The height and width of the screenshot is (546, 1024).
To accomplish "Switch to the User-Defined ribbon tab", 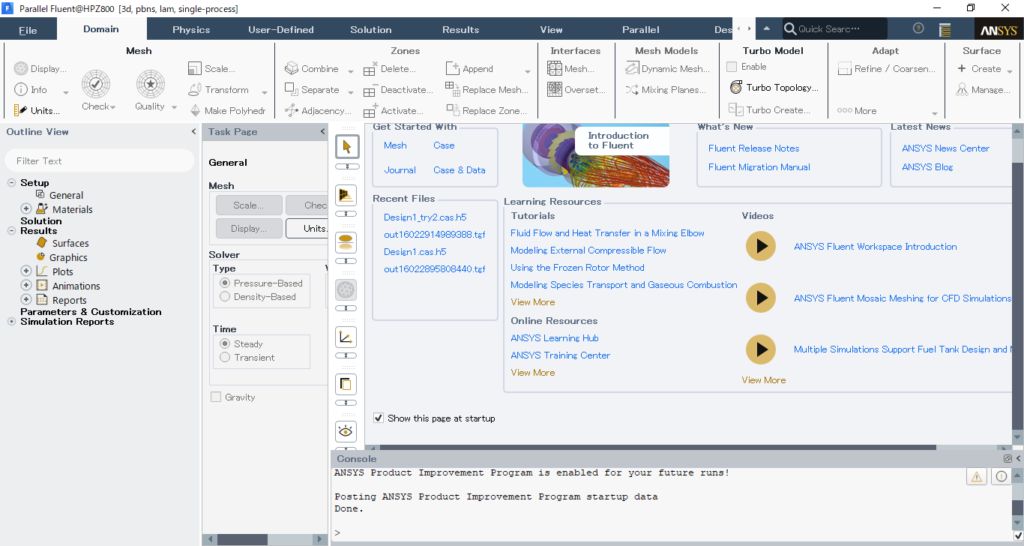I will click(281, 29).
